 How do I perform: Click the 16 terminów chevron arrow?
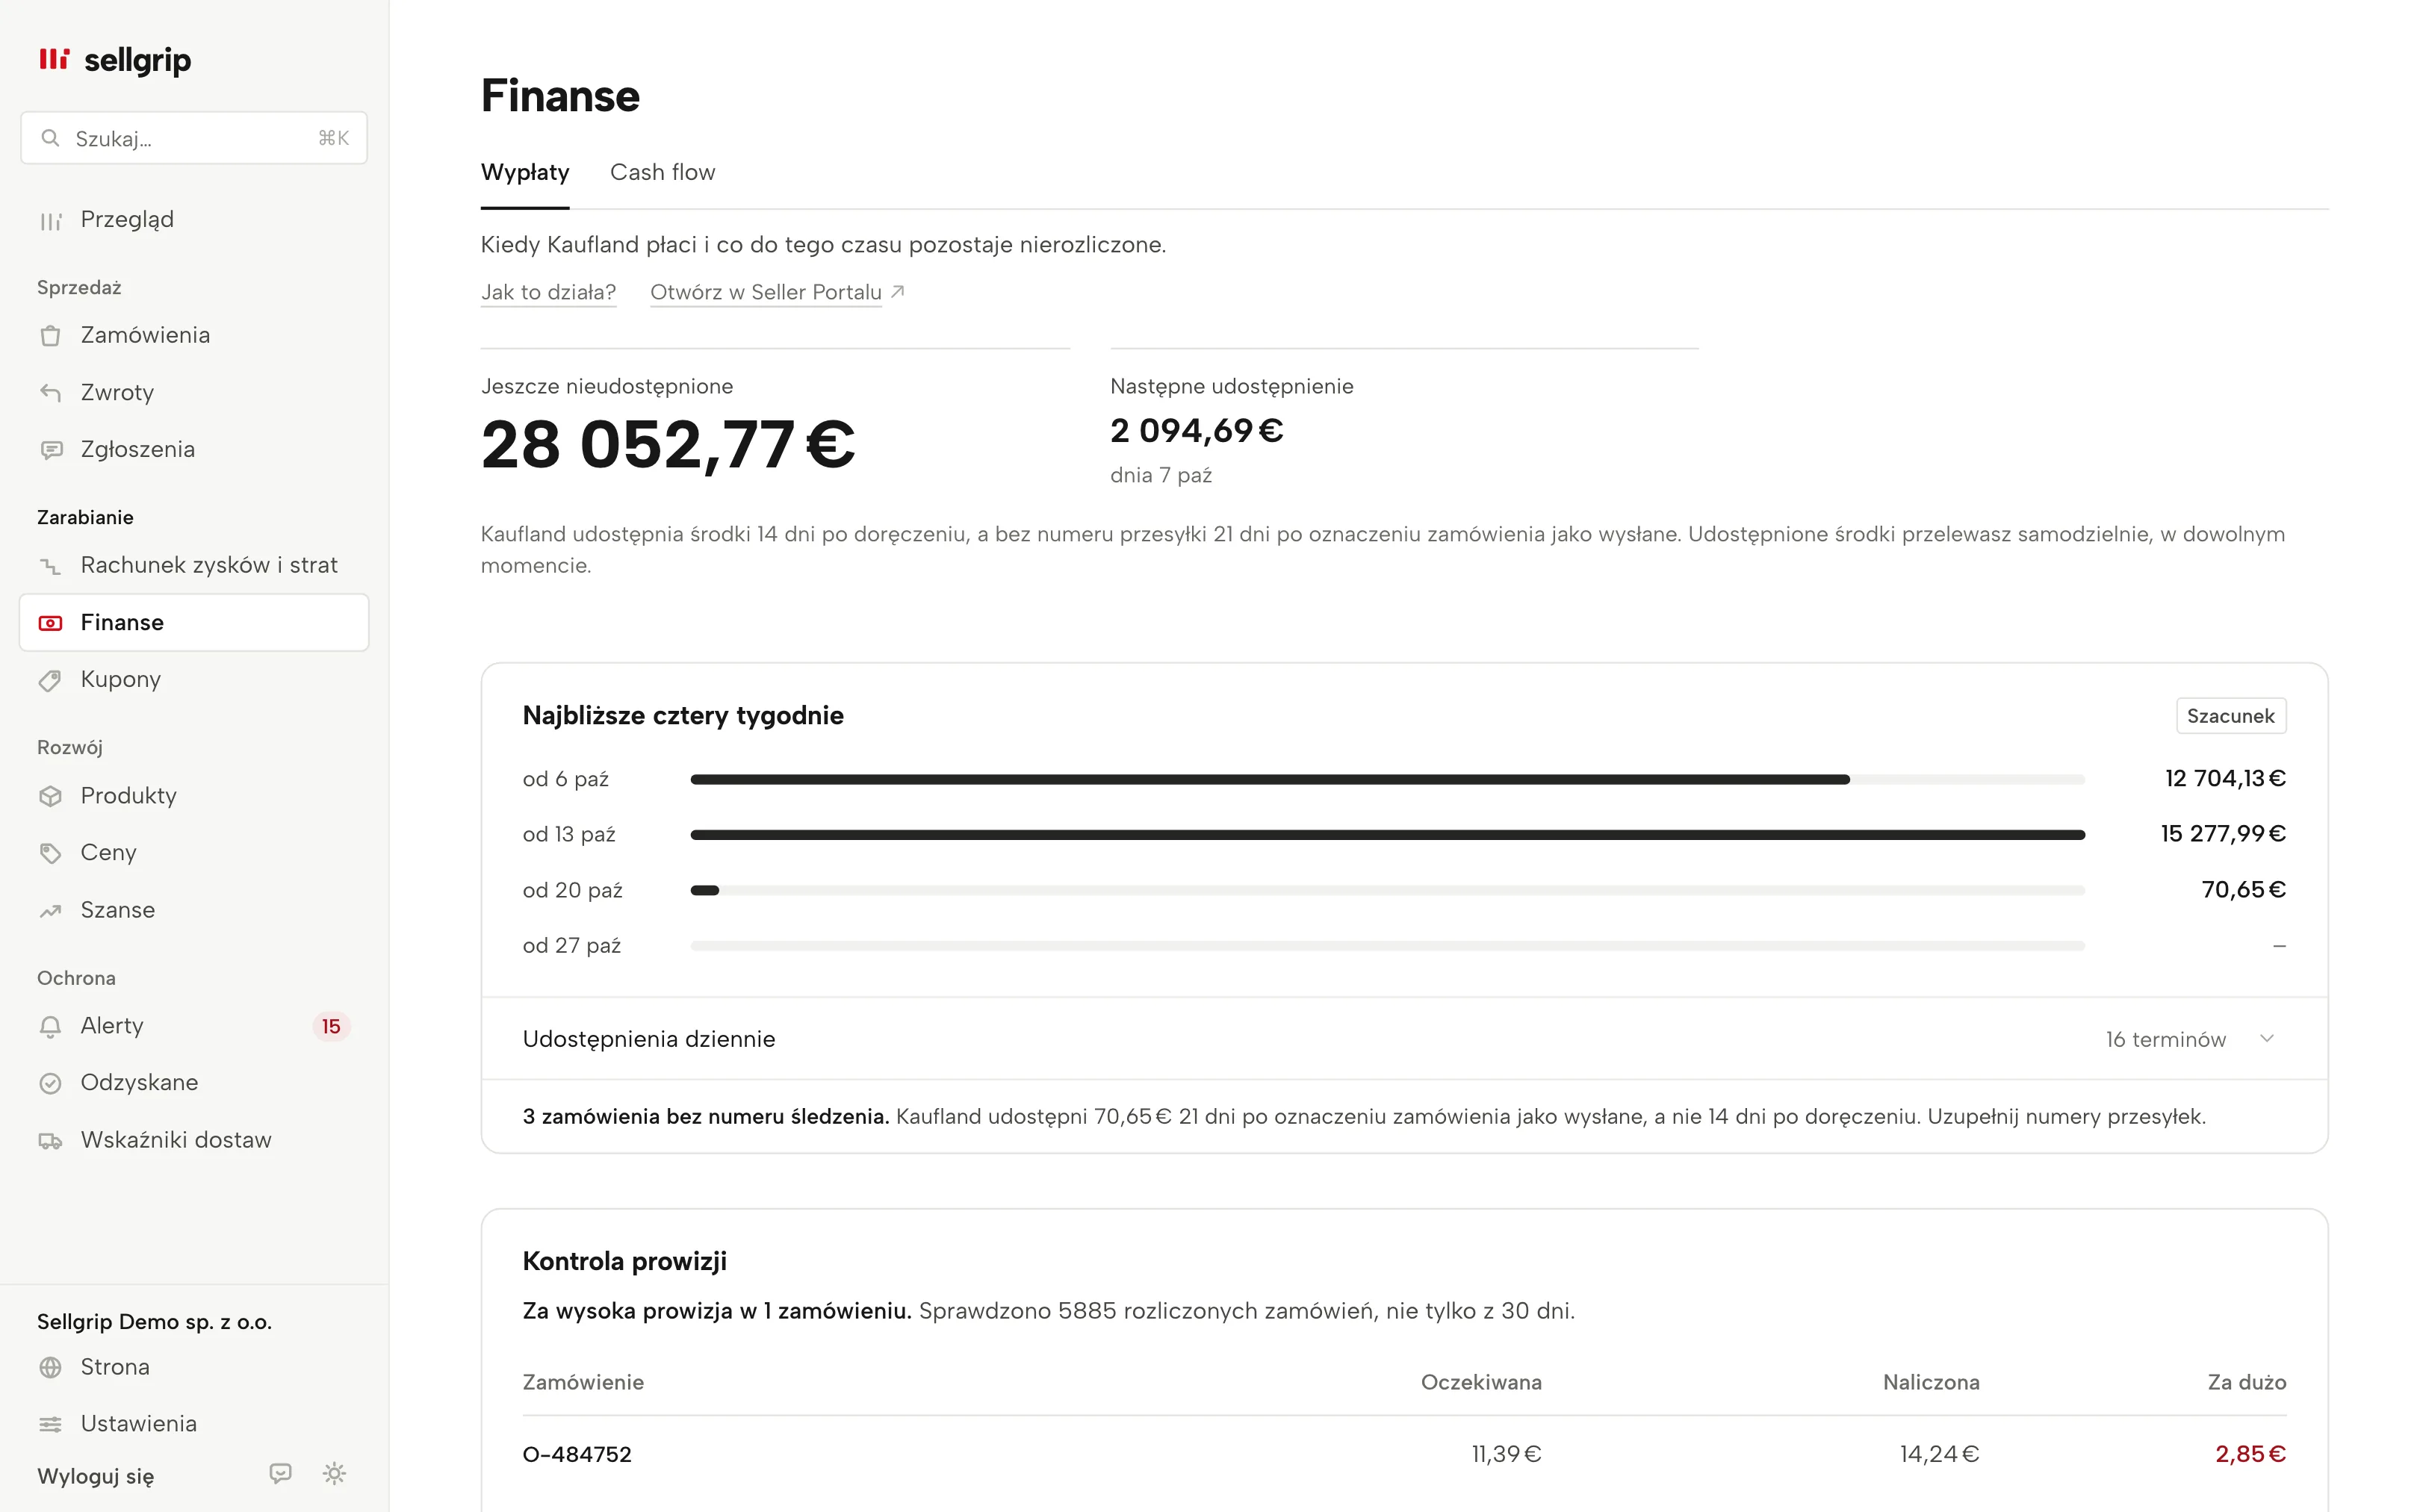(2266, 1039)
